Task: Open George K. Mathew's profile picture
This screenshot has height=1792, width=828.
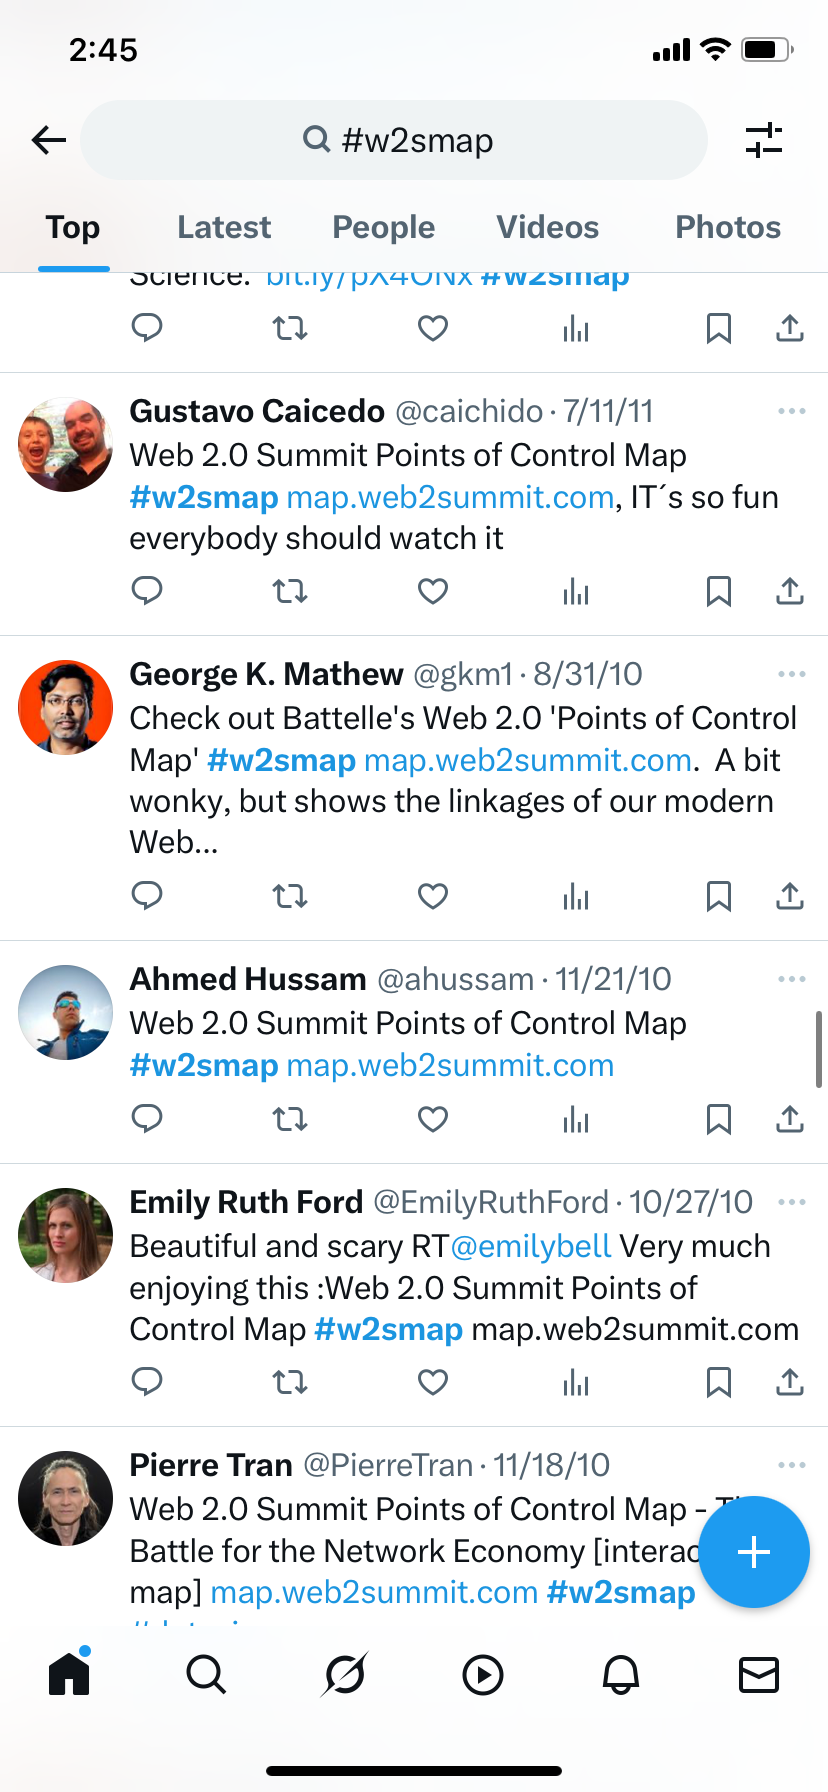Action: pos(66,707)
